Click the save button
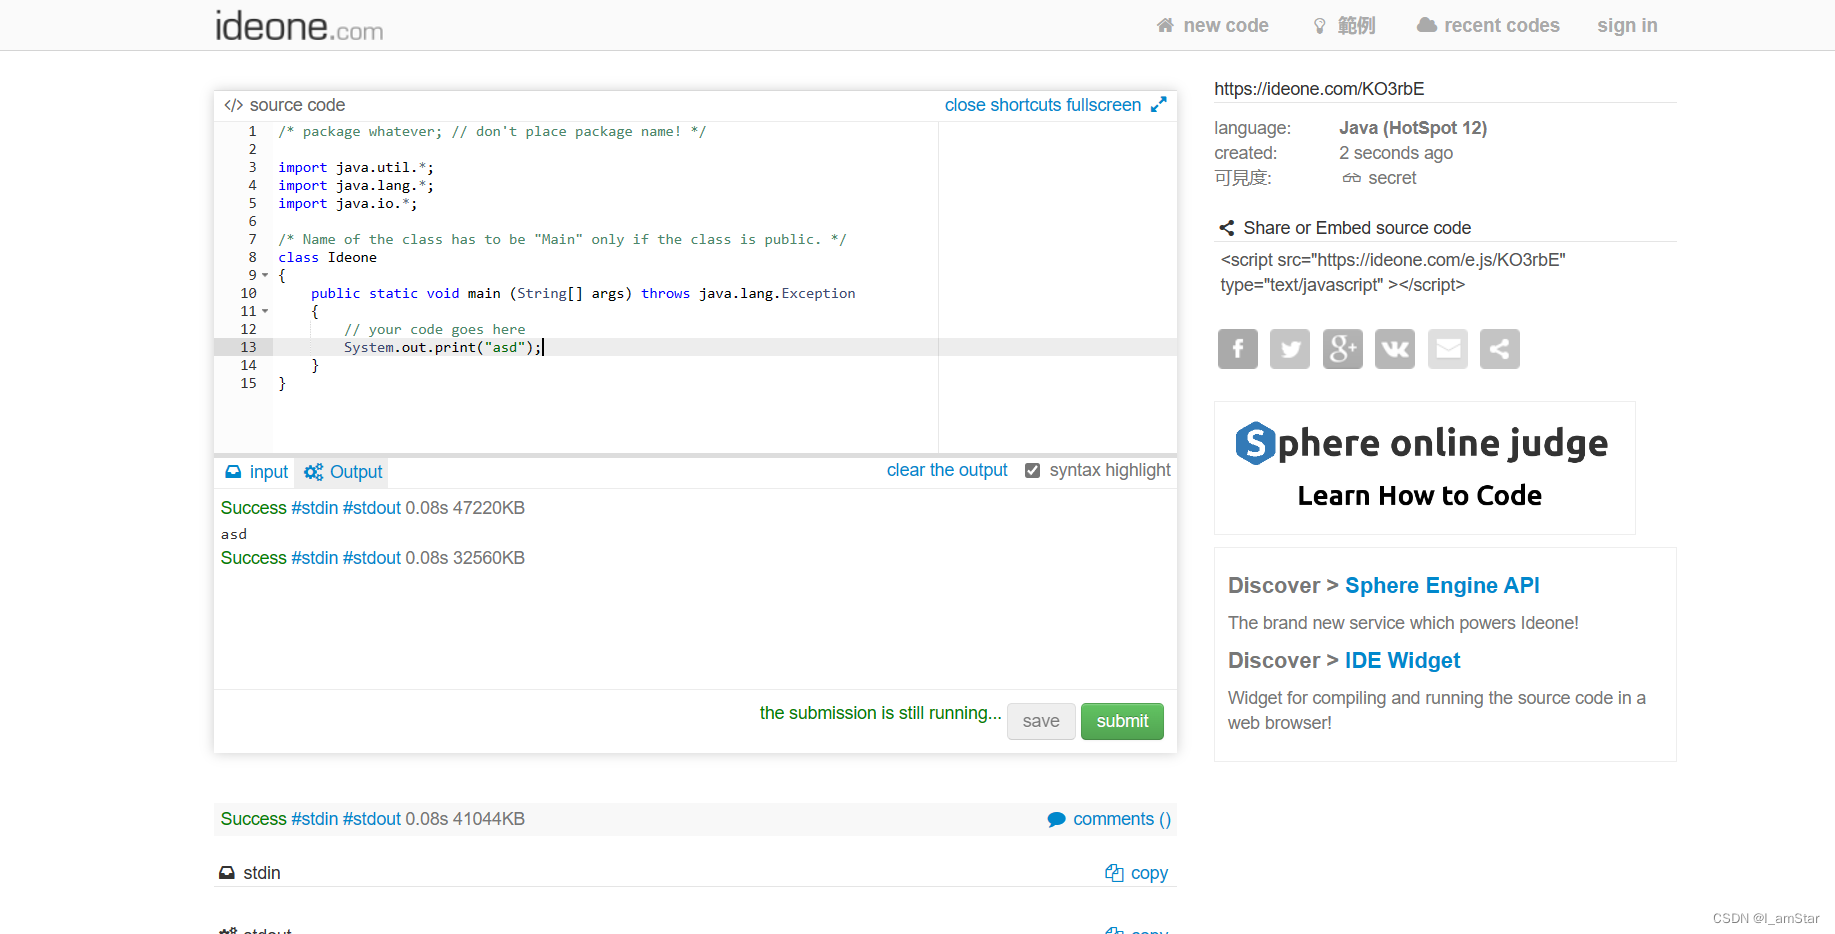The image size is (1835, 934). [x=1041, y=722]
